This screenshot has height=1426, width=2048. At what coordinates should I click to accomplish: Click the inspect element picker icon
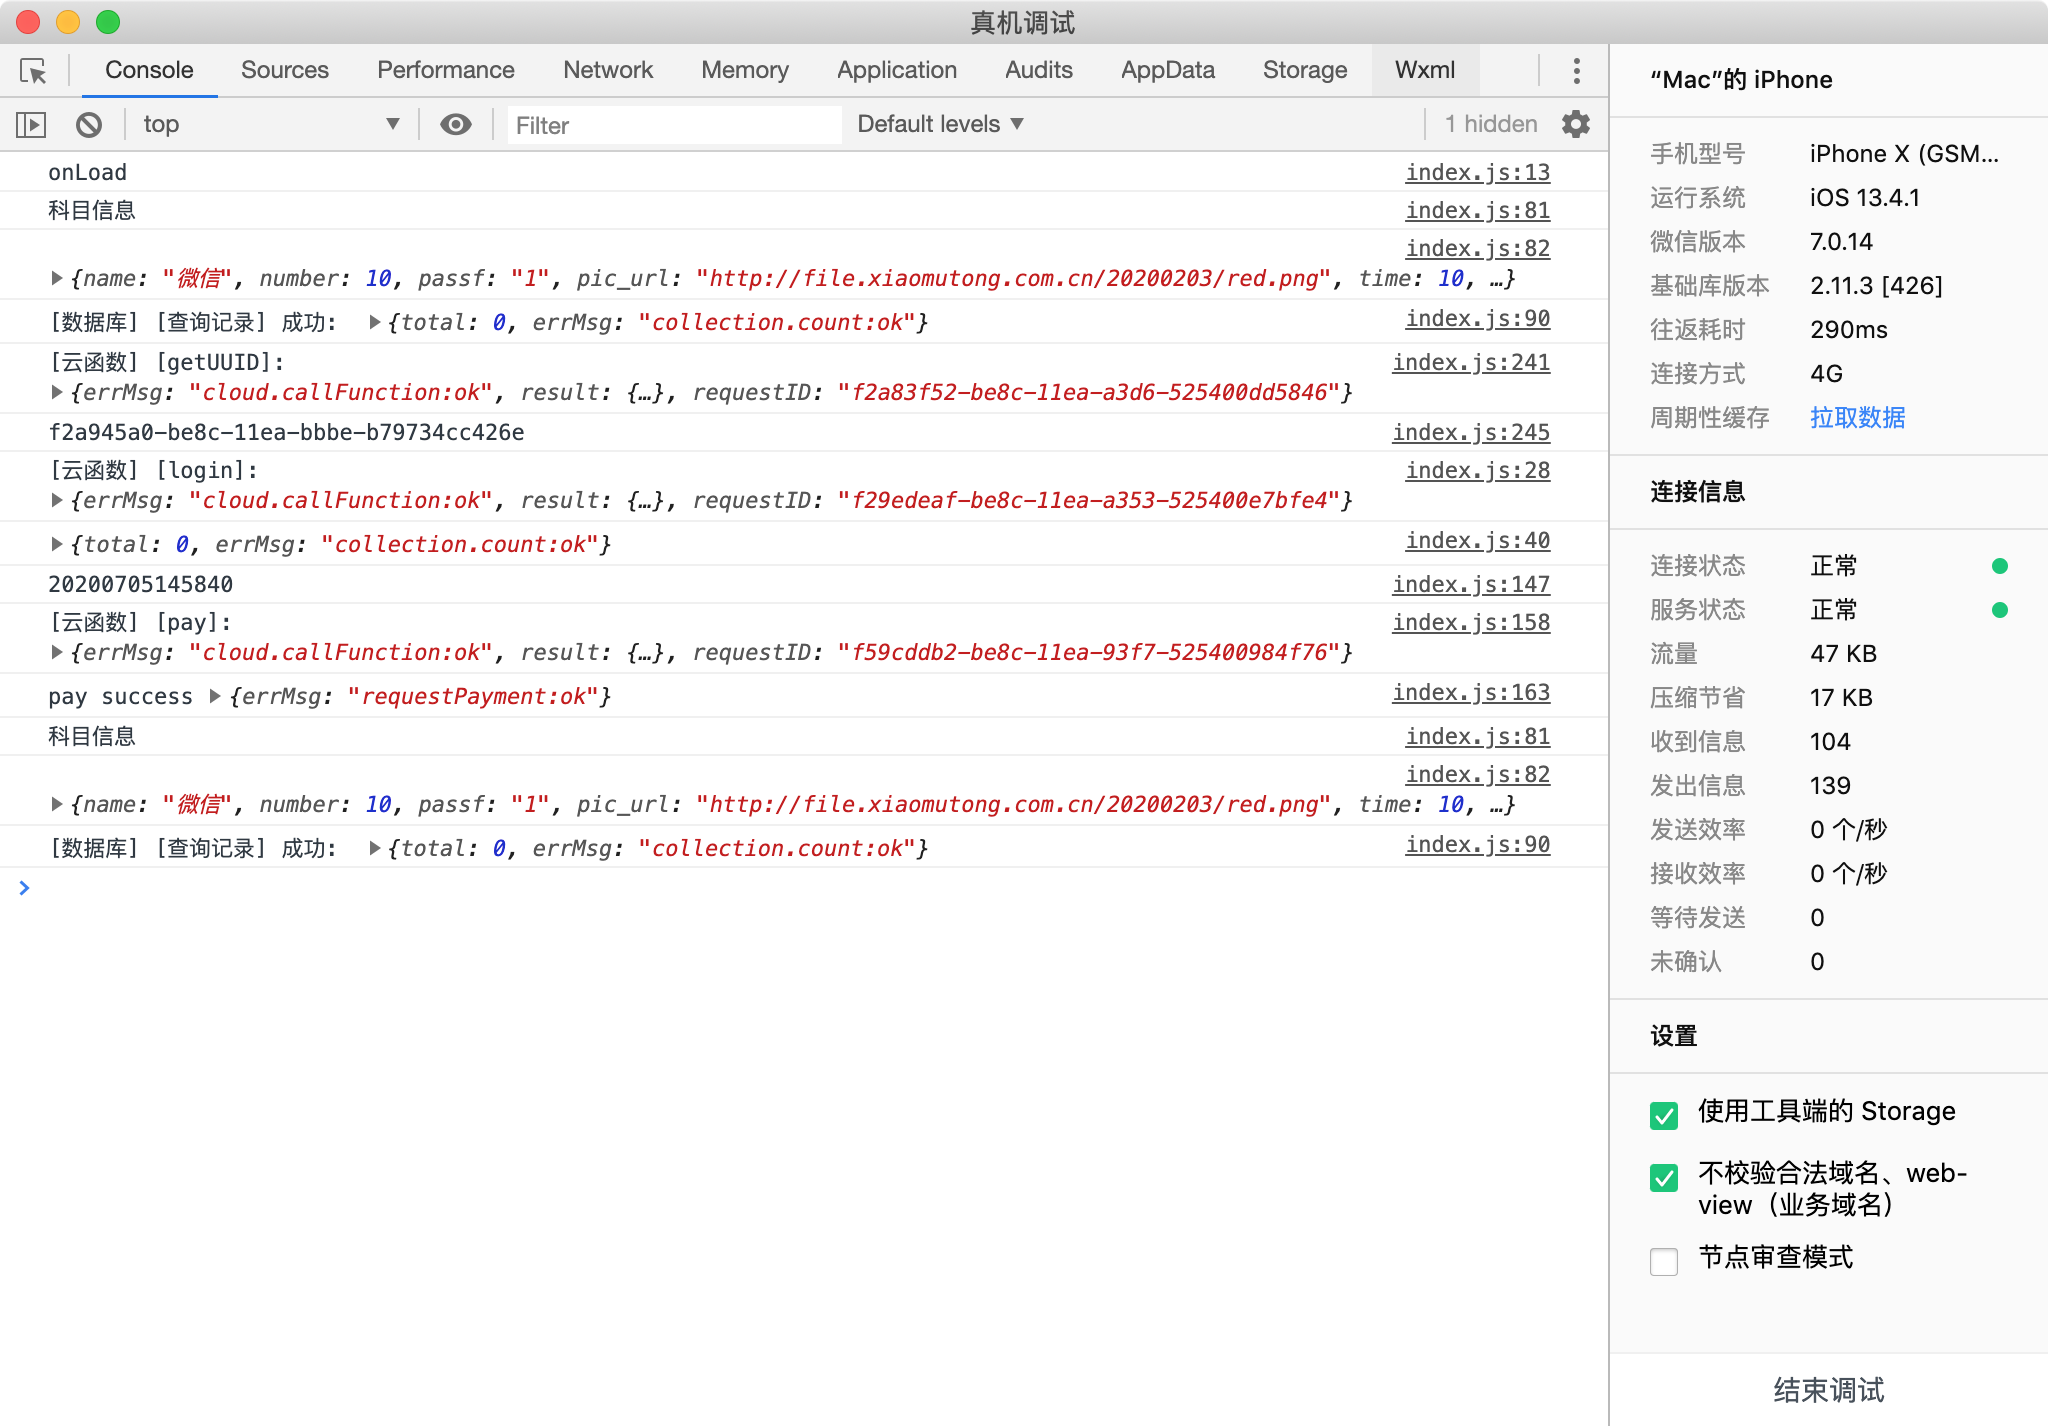coord(33,71)
